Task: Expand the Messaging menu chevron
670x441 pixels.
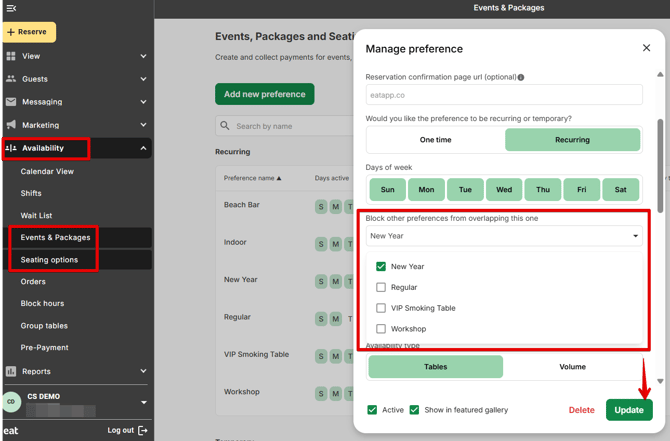Action: click(x=144, y=102)
